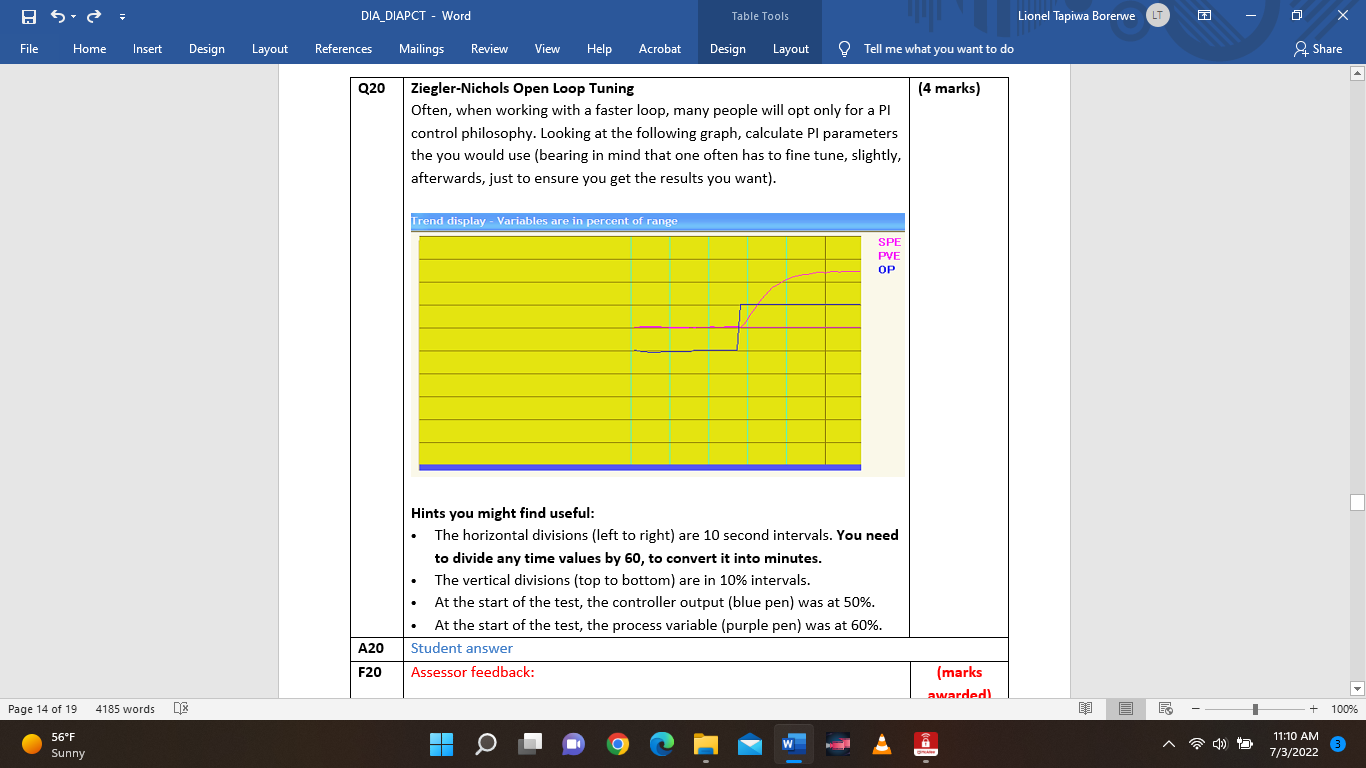1366x768 pixels.
Task: Click the 'Student answer' placeholder text
Action: [461, 648]
